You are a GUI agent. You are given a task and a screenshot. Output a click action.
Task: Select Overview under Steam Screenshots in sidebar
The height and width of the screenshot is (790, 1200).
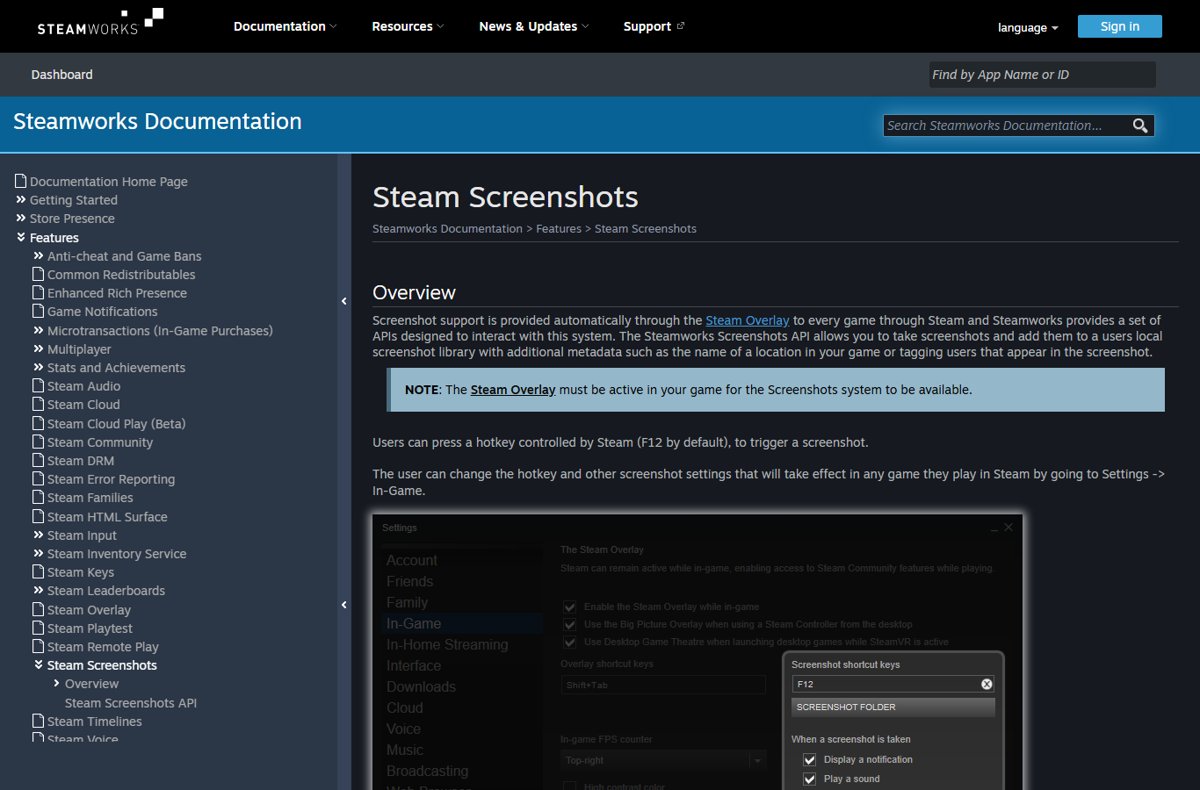coord(92,684)
